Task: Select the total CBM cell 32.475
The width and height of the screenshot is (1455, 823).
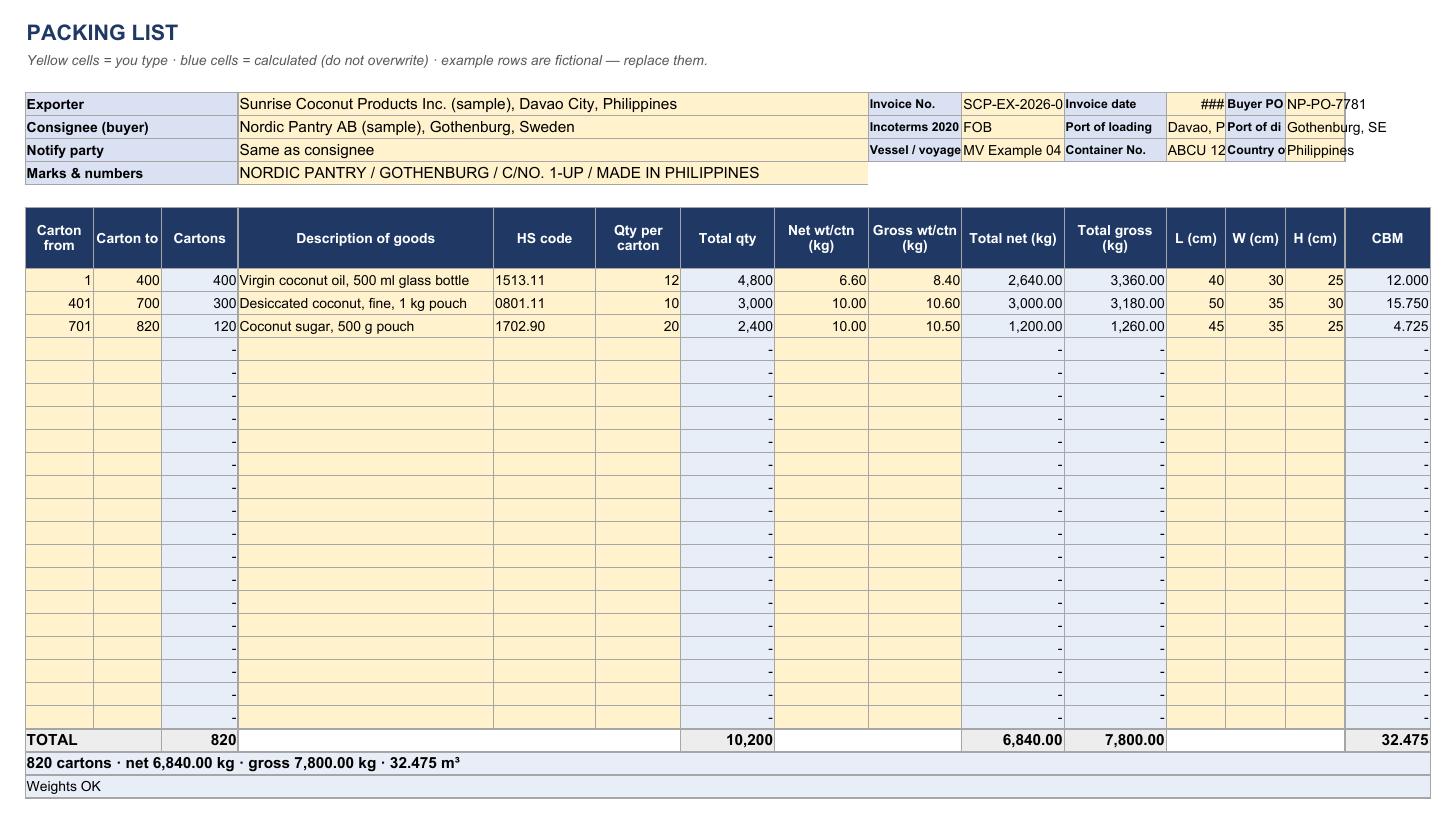Action: 1388,741
